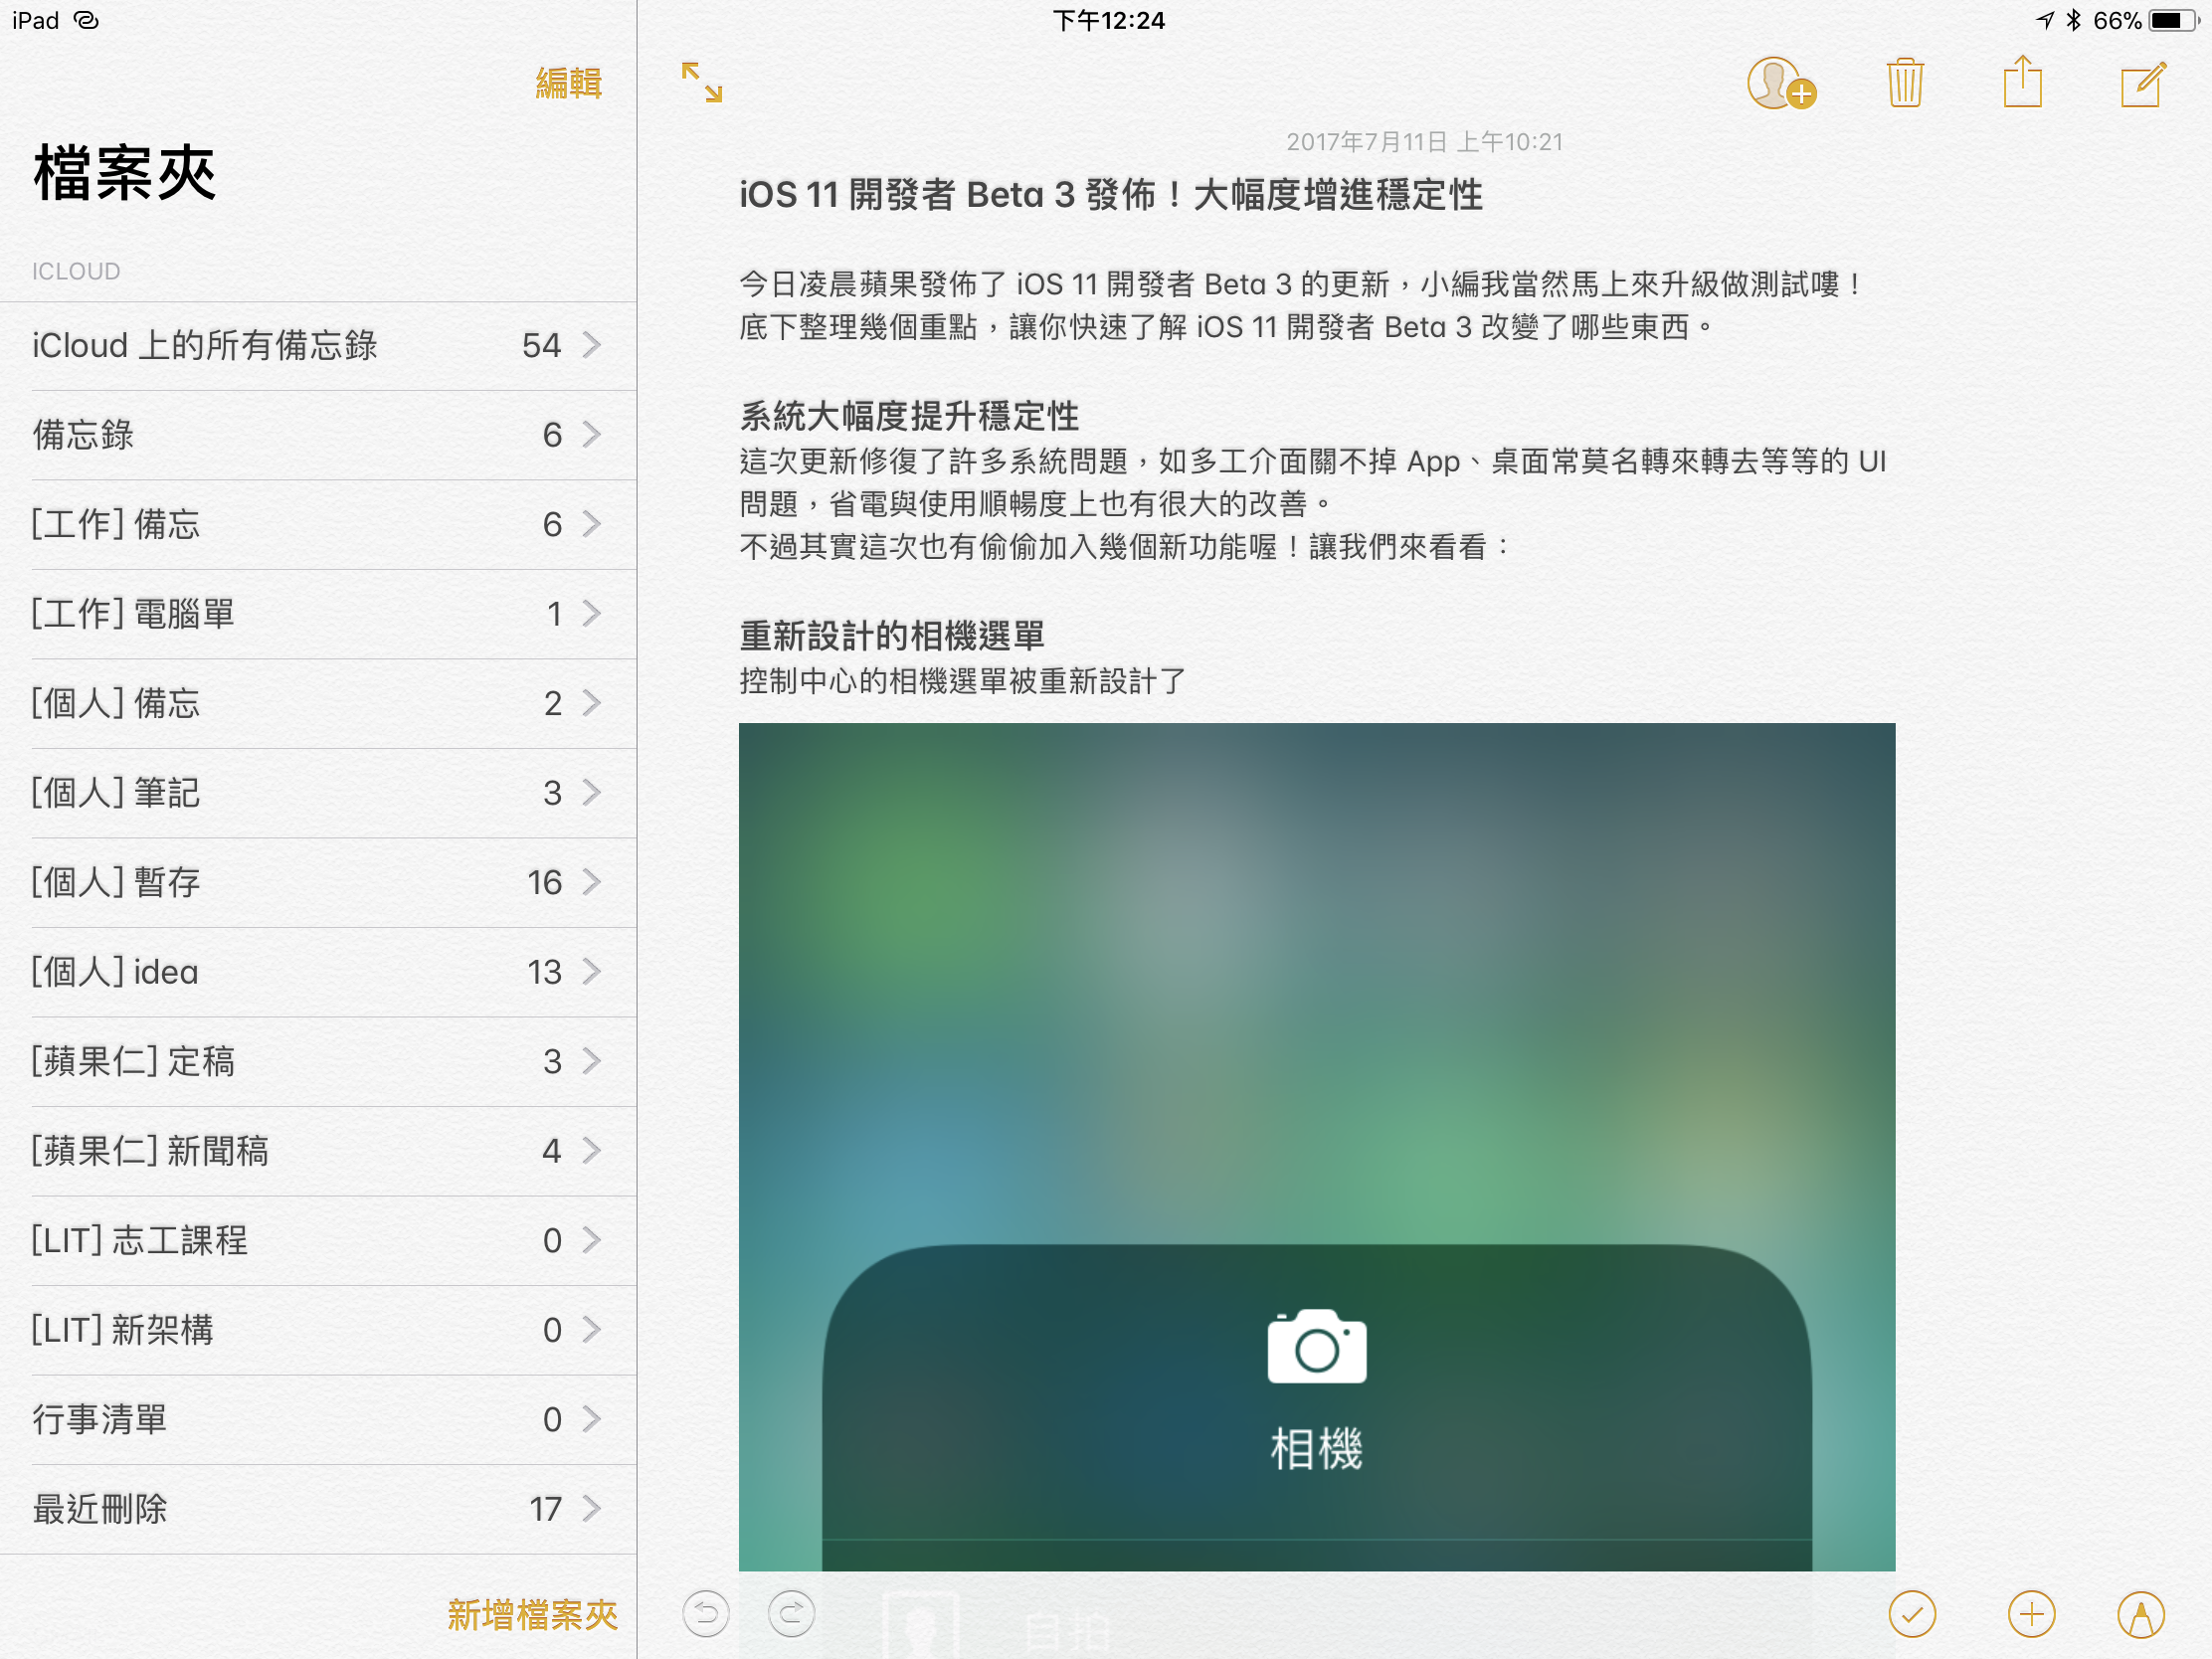Expand chevron on 行事清單 row

[592, 1419]
